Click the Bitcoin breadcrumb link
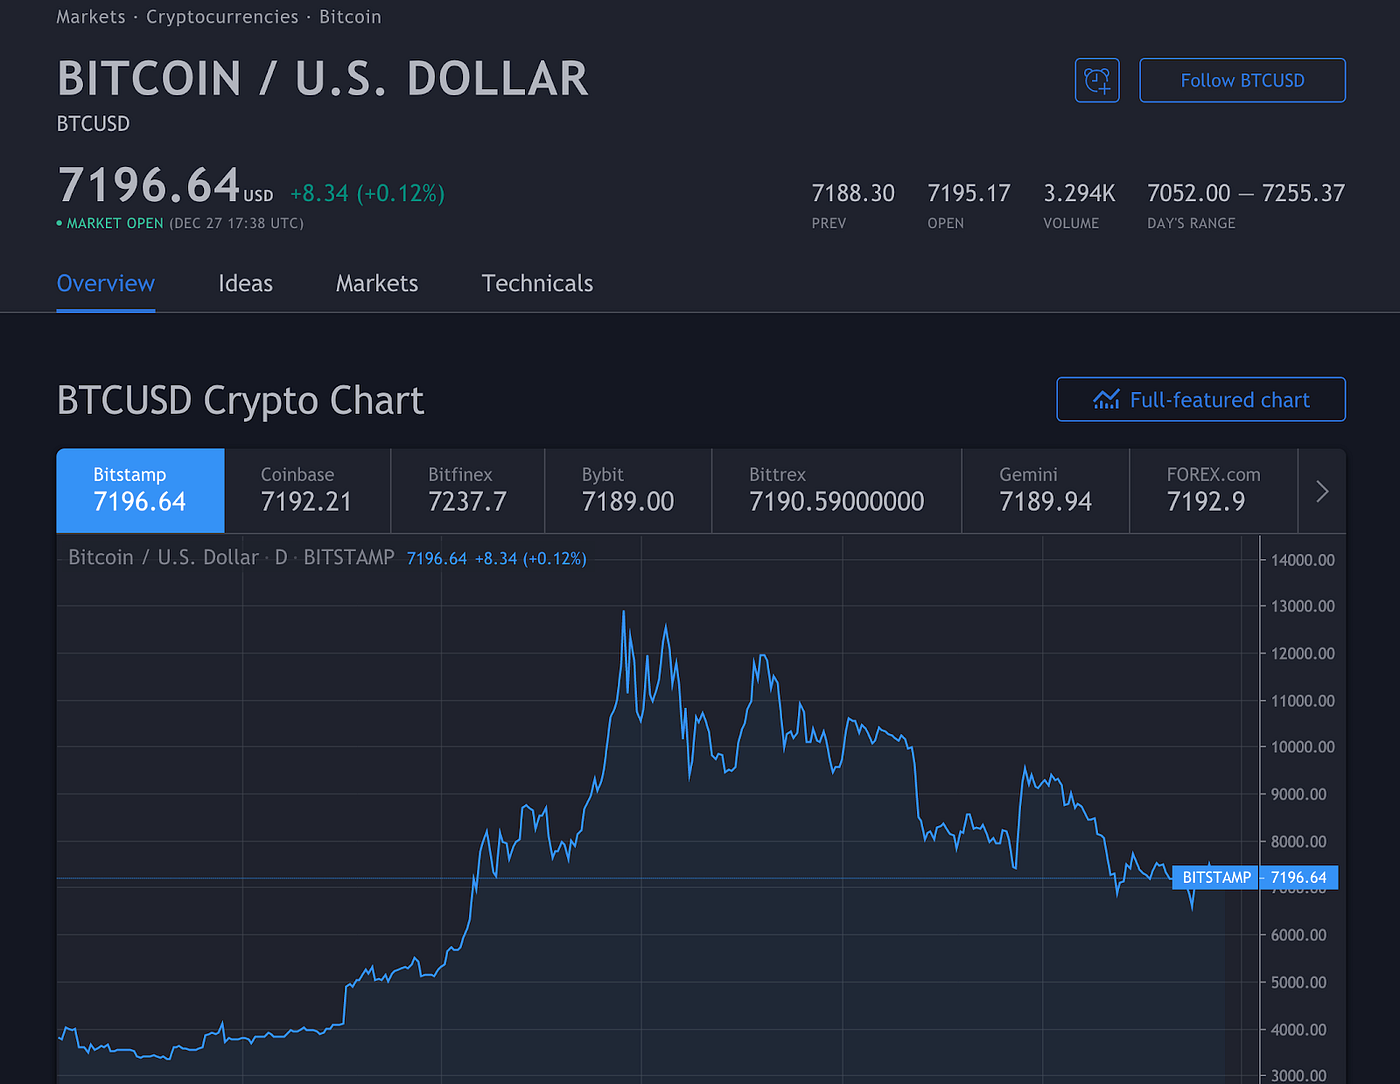This screenshot has height=1084, width=1400. [x=350, y=16]
